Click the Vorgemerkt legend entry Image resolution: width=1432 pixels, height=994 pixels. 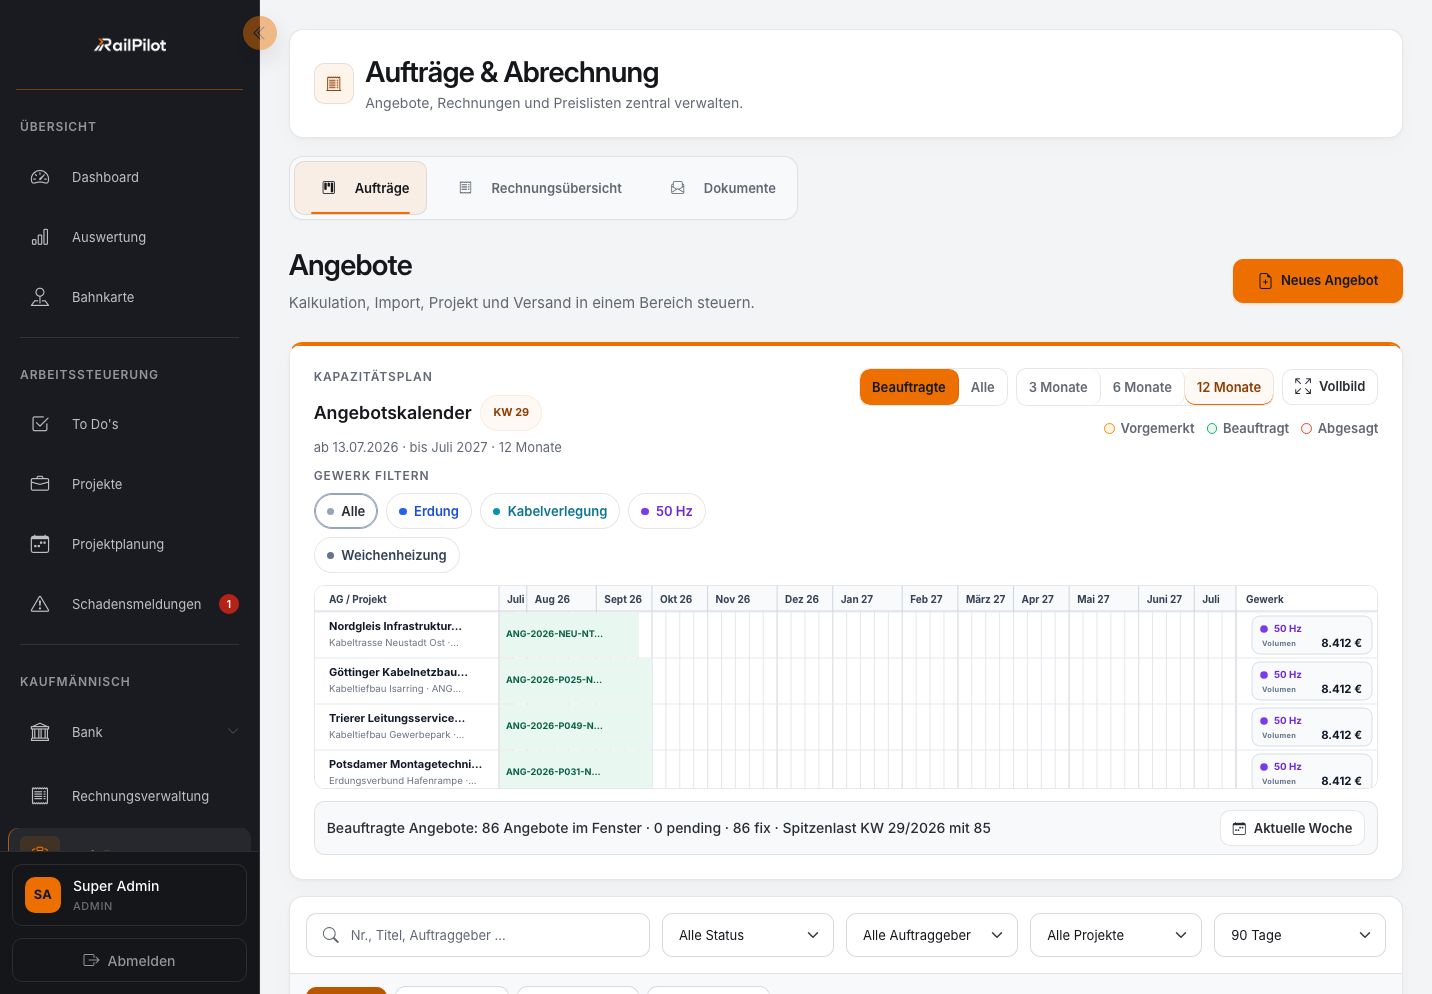pos(1149,428)
